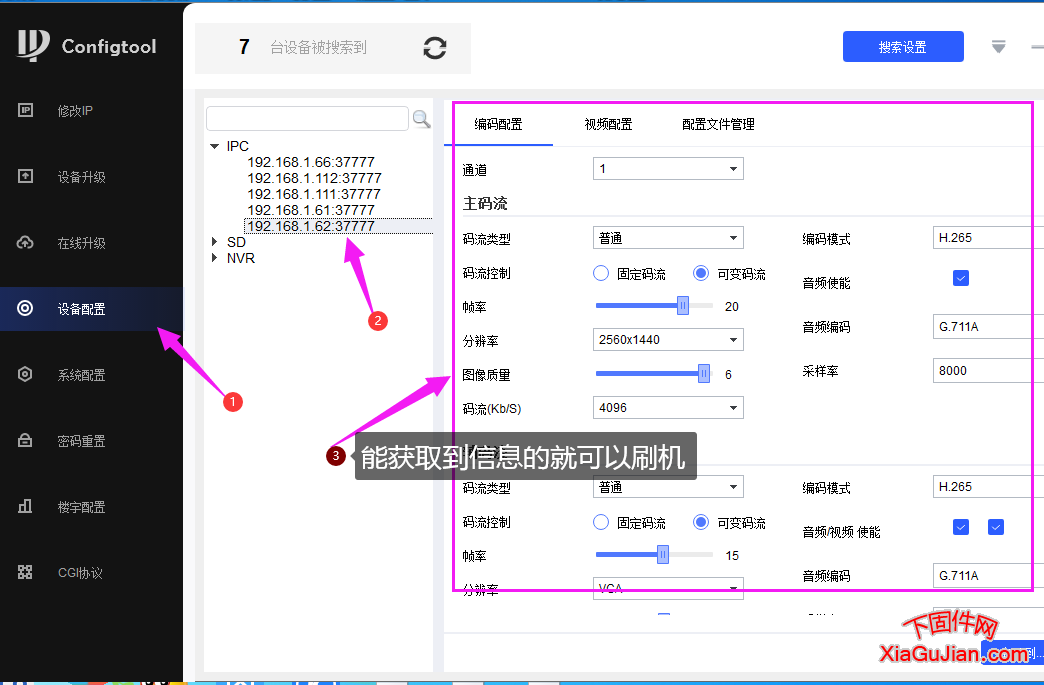The image size is (1044, 685).
Task: Toggle the first 音频/视频 使能 checkbox
Action: tap(961, 527)
